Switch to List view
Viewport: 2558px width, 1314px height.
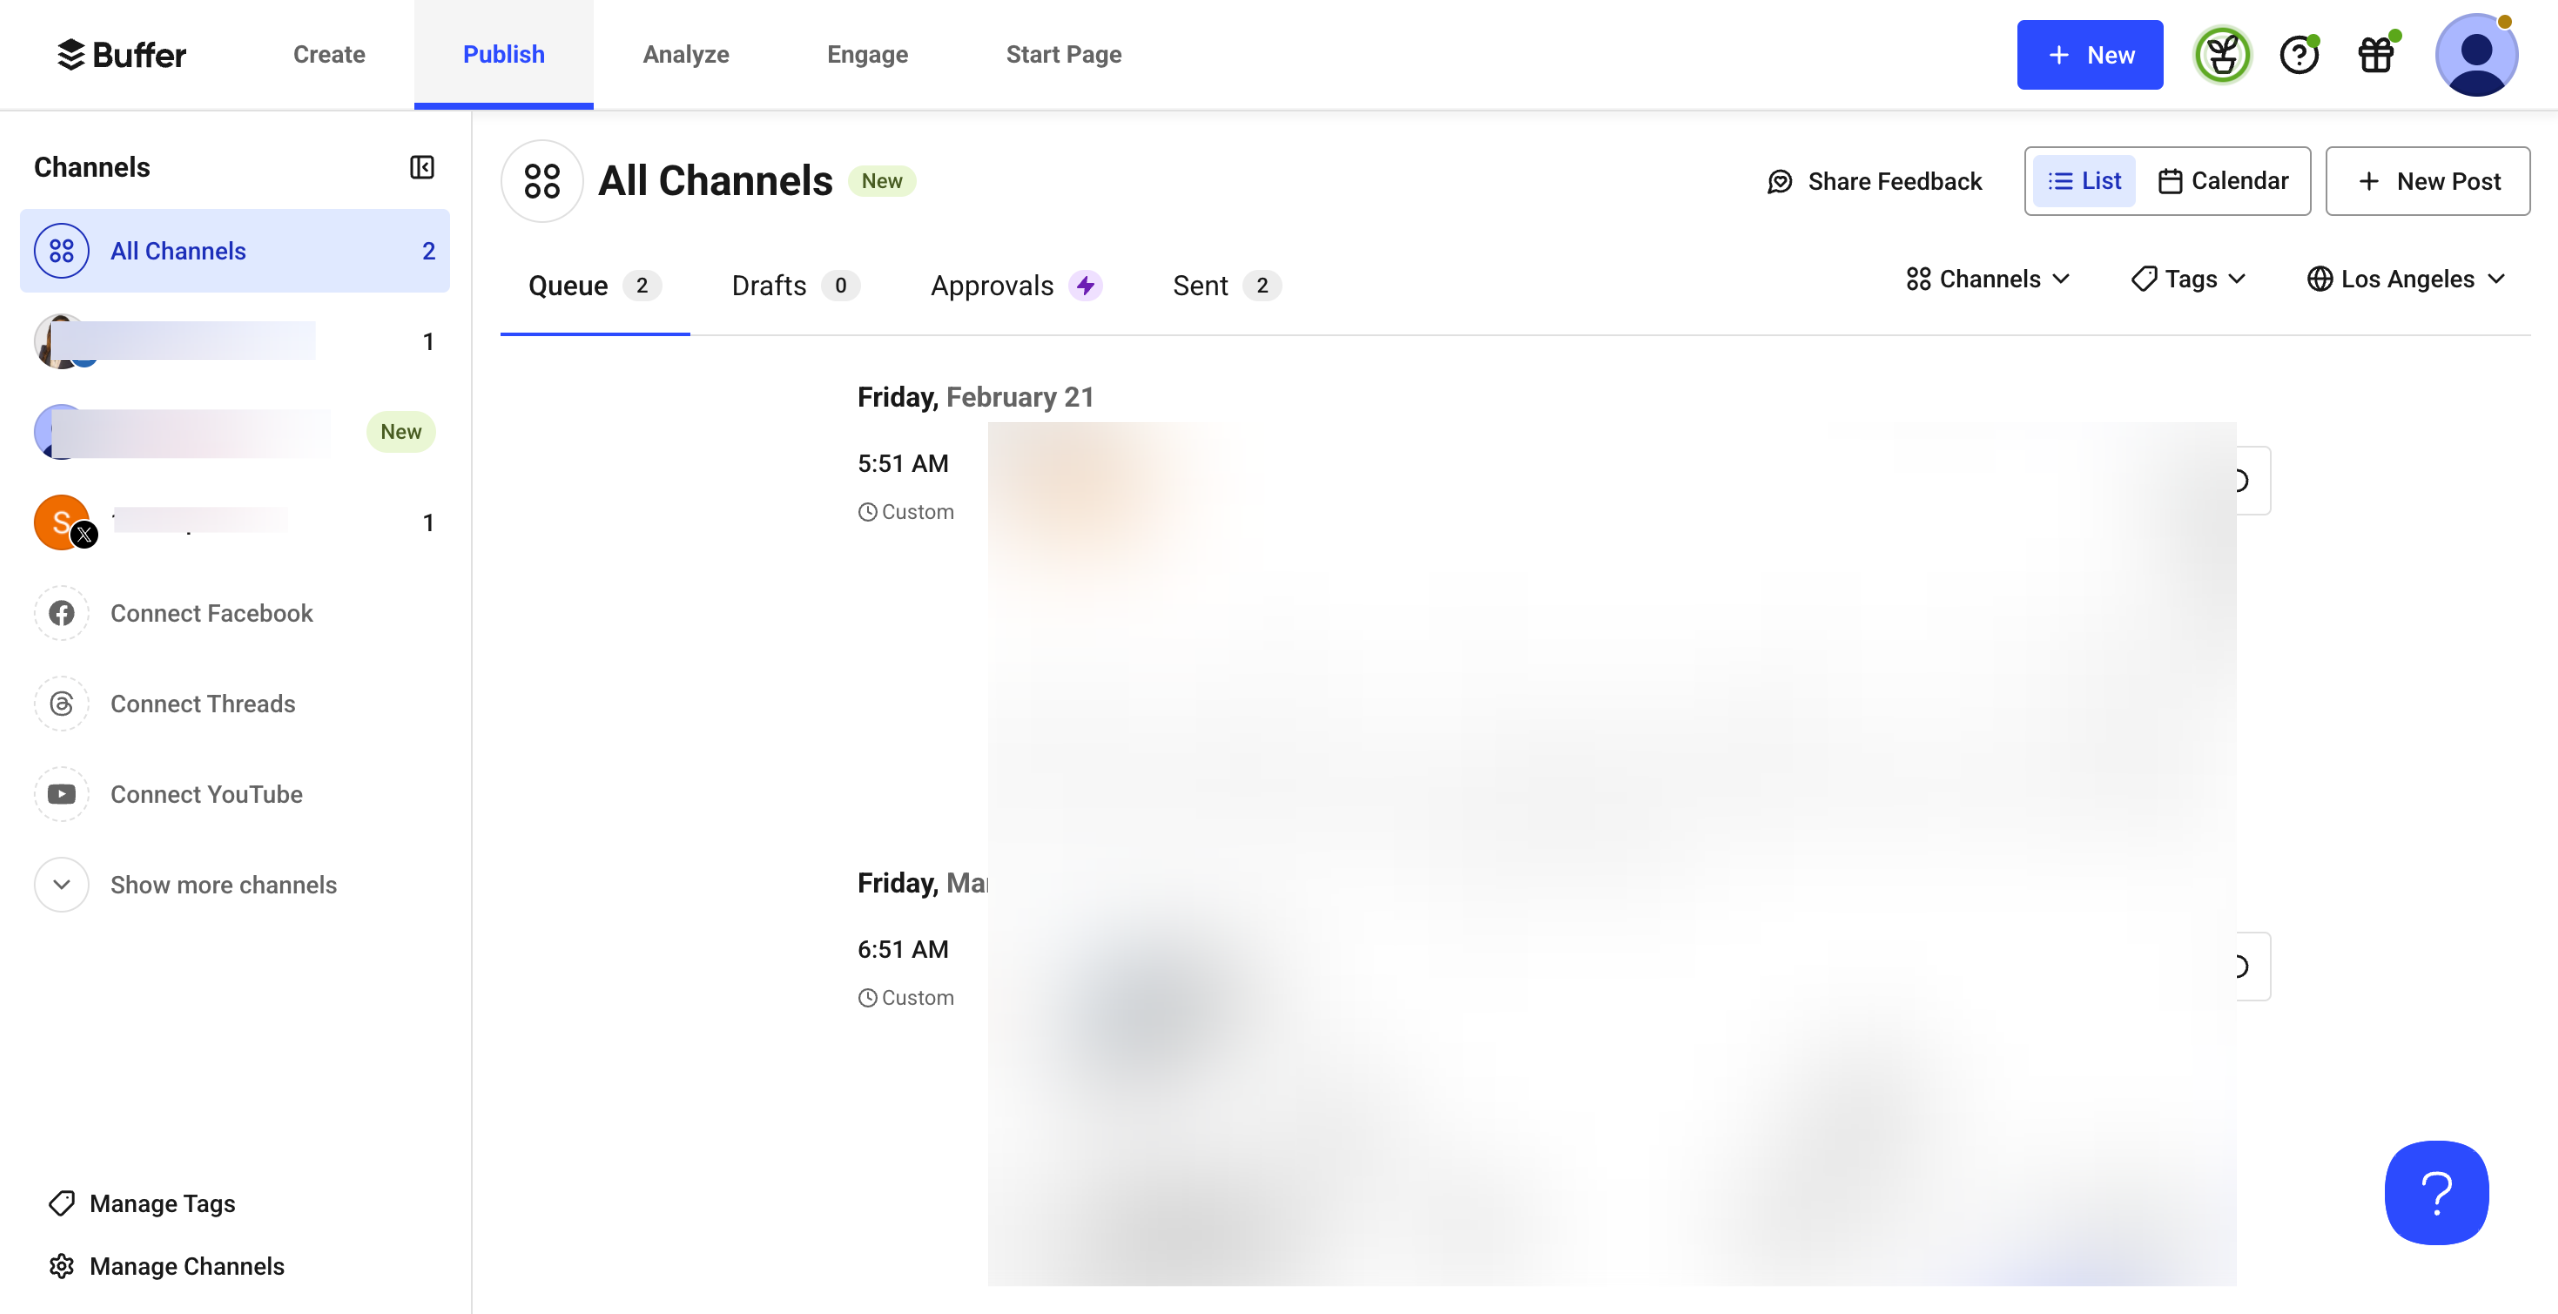coord(2084,181)
